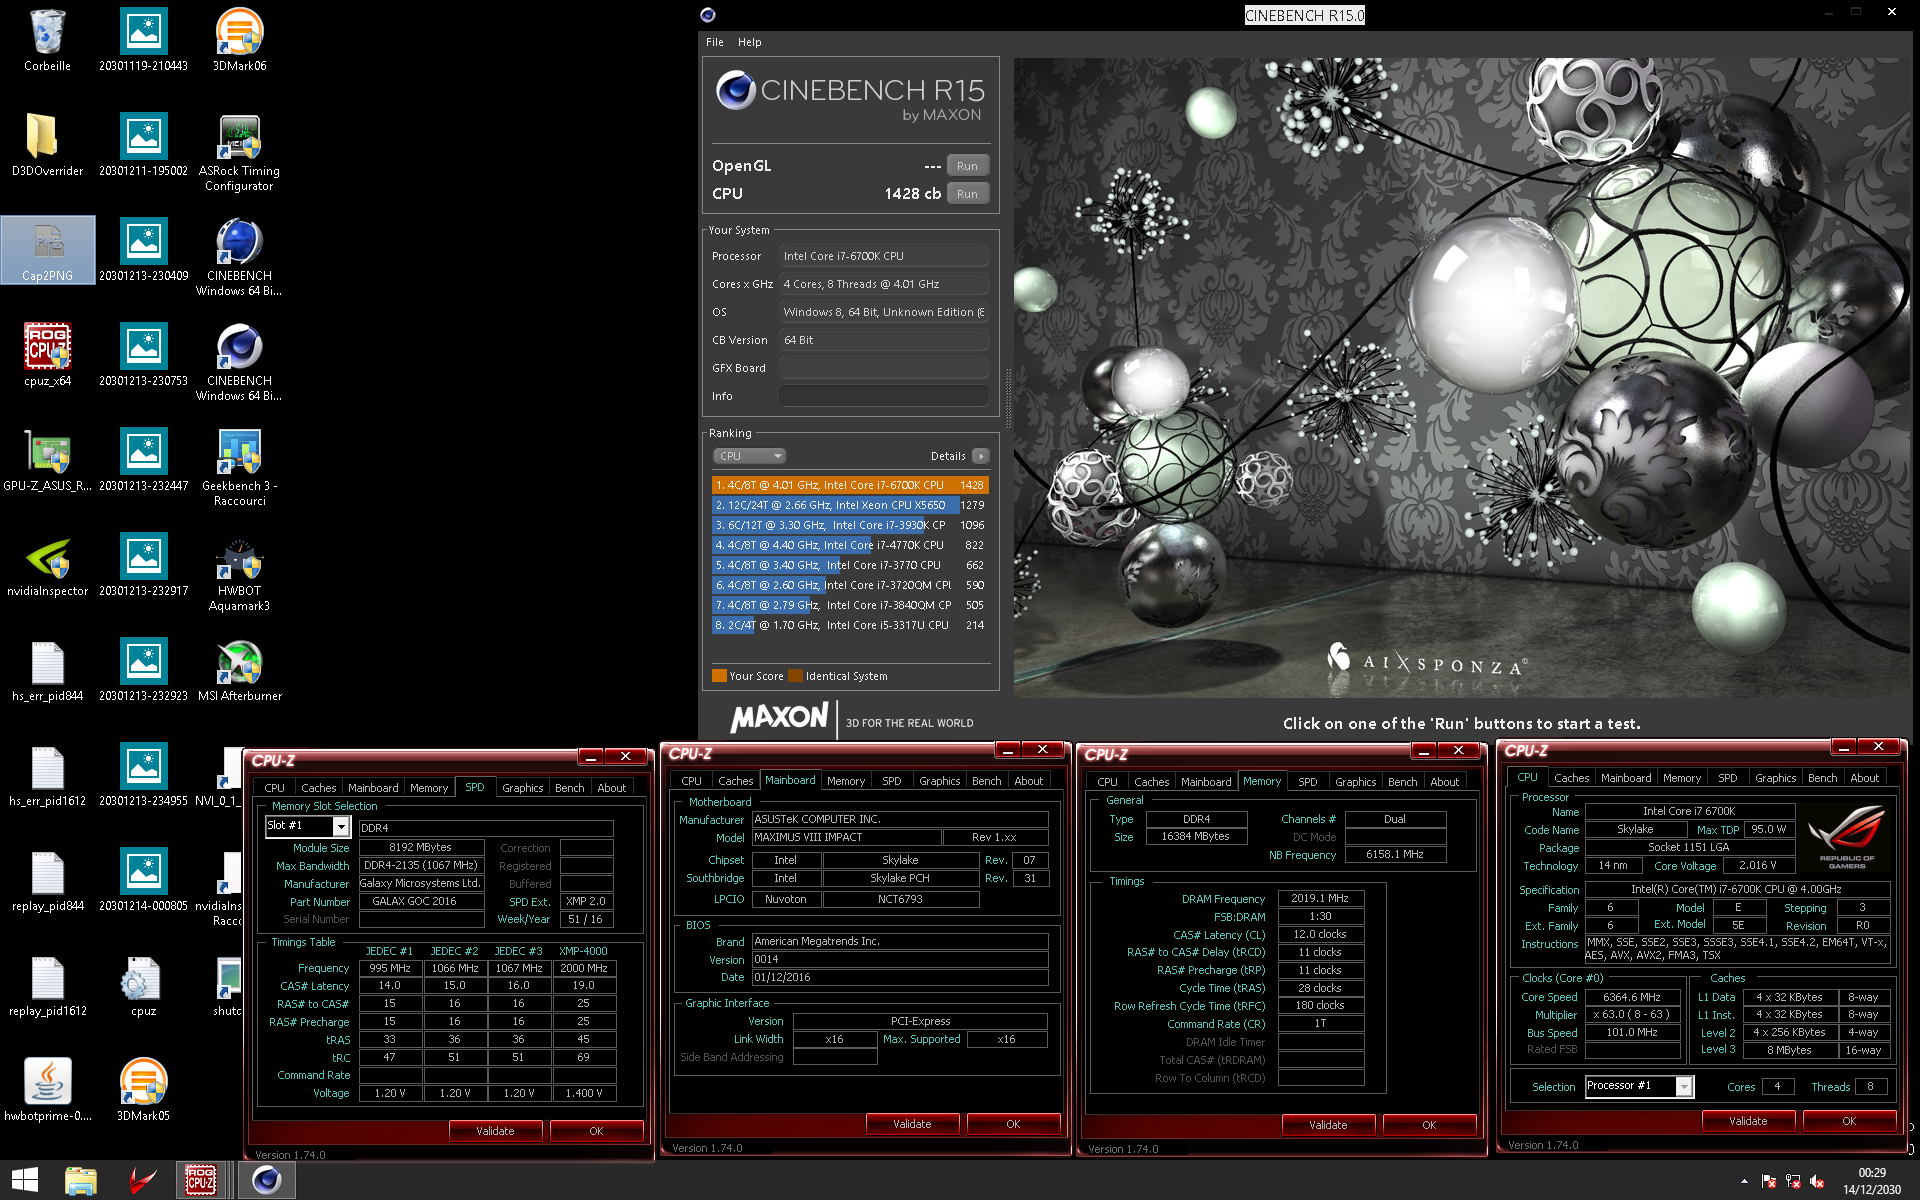This screenshot has height=1200, width=1920.
Task: Open Bench tab in Mainboard CPU-Z window
Action: coord(986,781)
